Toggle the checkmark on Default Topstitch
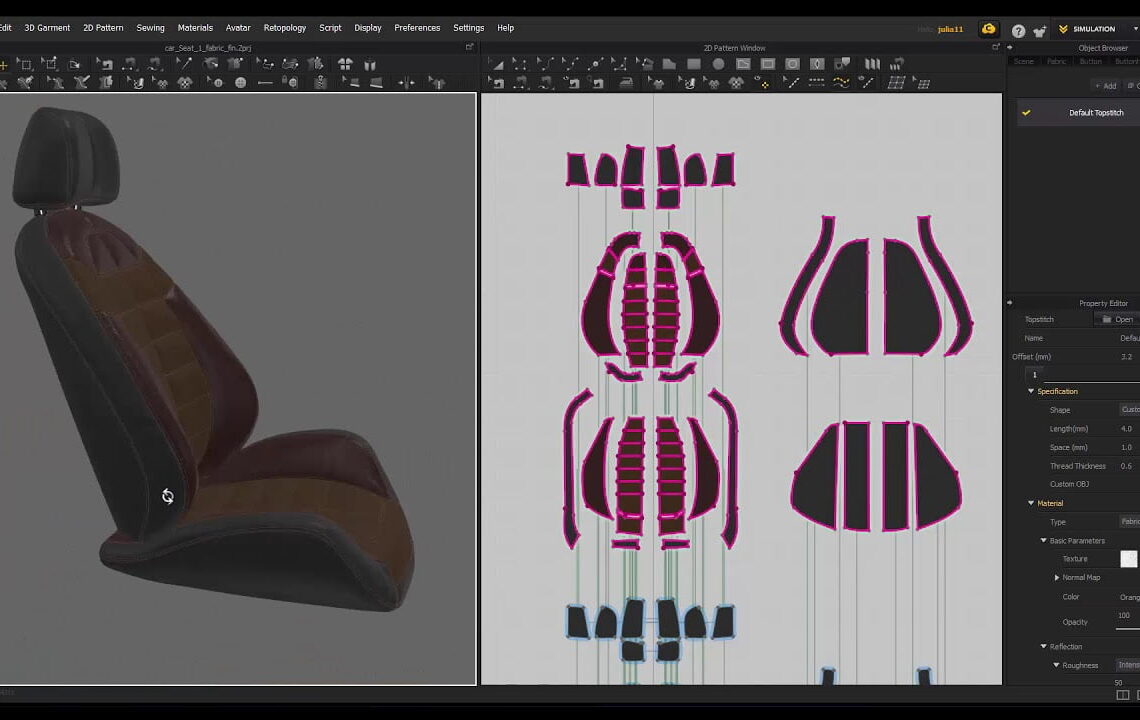The width and height of the screenshot is (1140, 720). [1026, 113]
